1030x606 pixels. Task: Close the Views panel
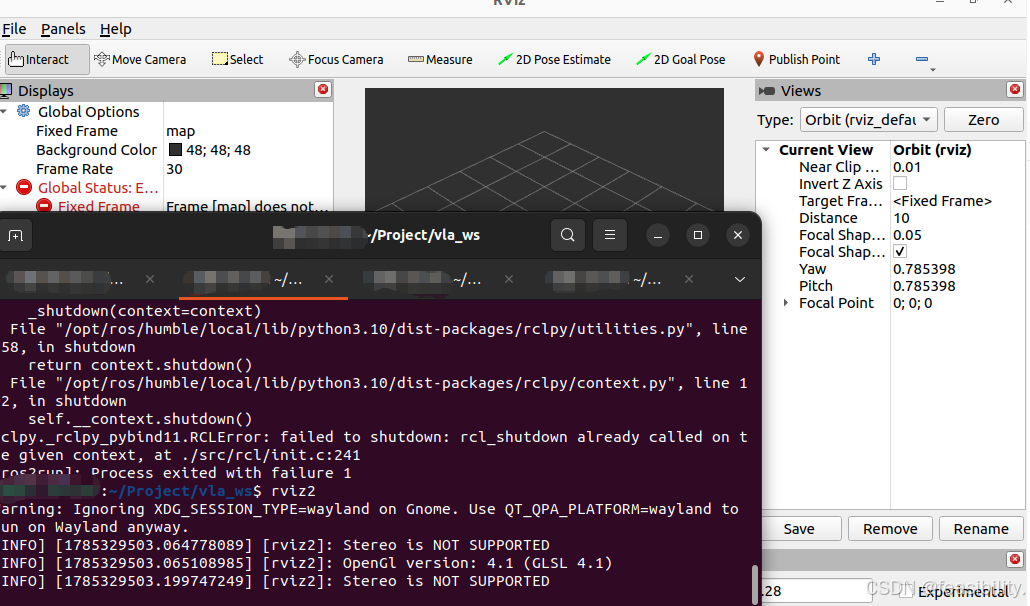1015,89
